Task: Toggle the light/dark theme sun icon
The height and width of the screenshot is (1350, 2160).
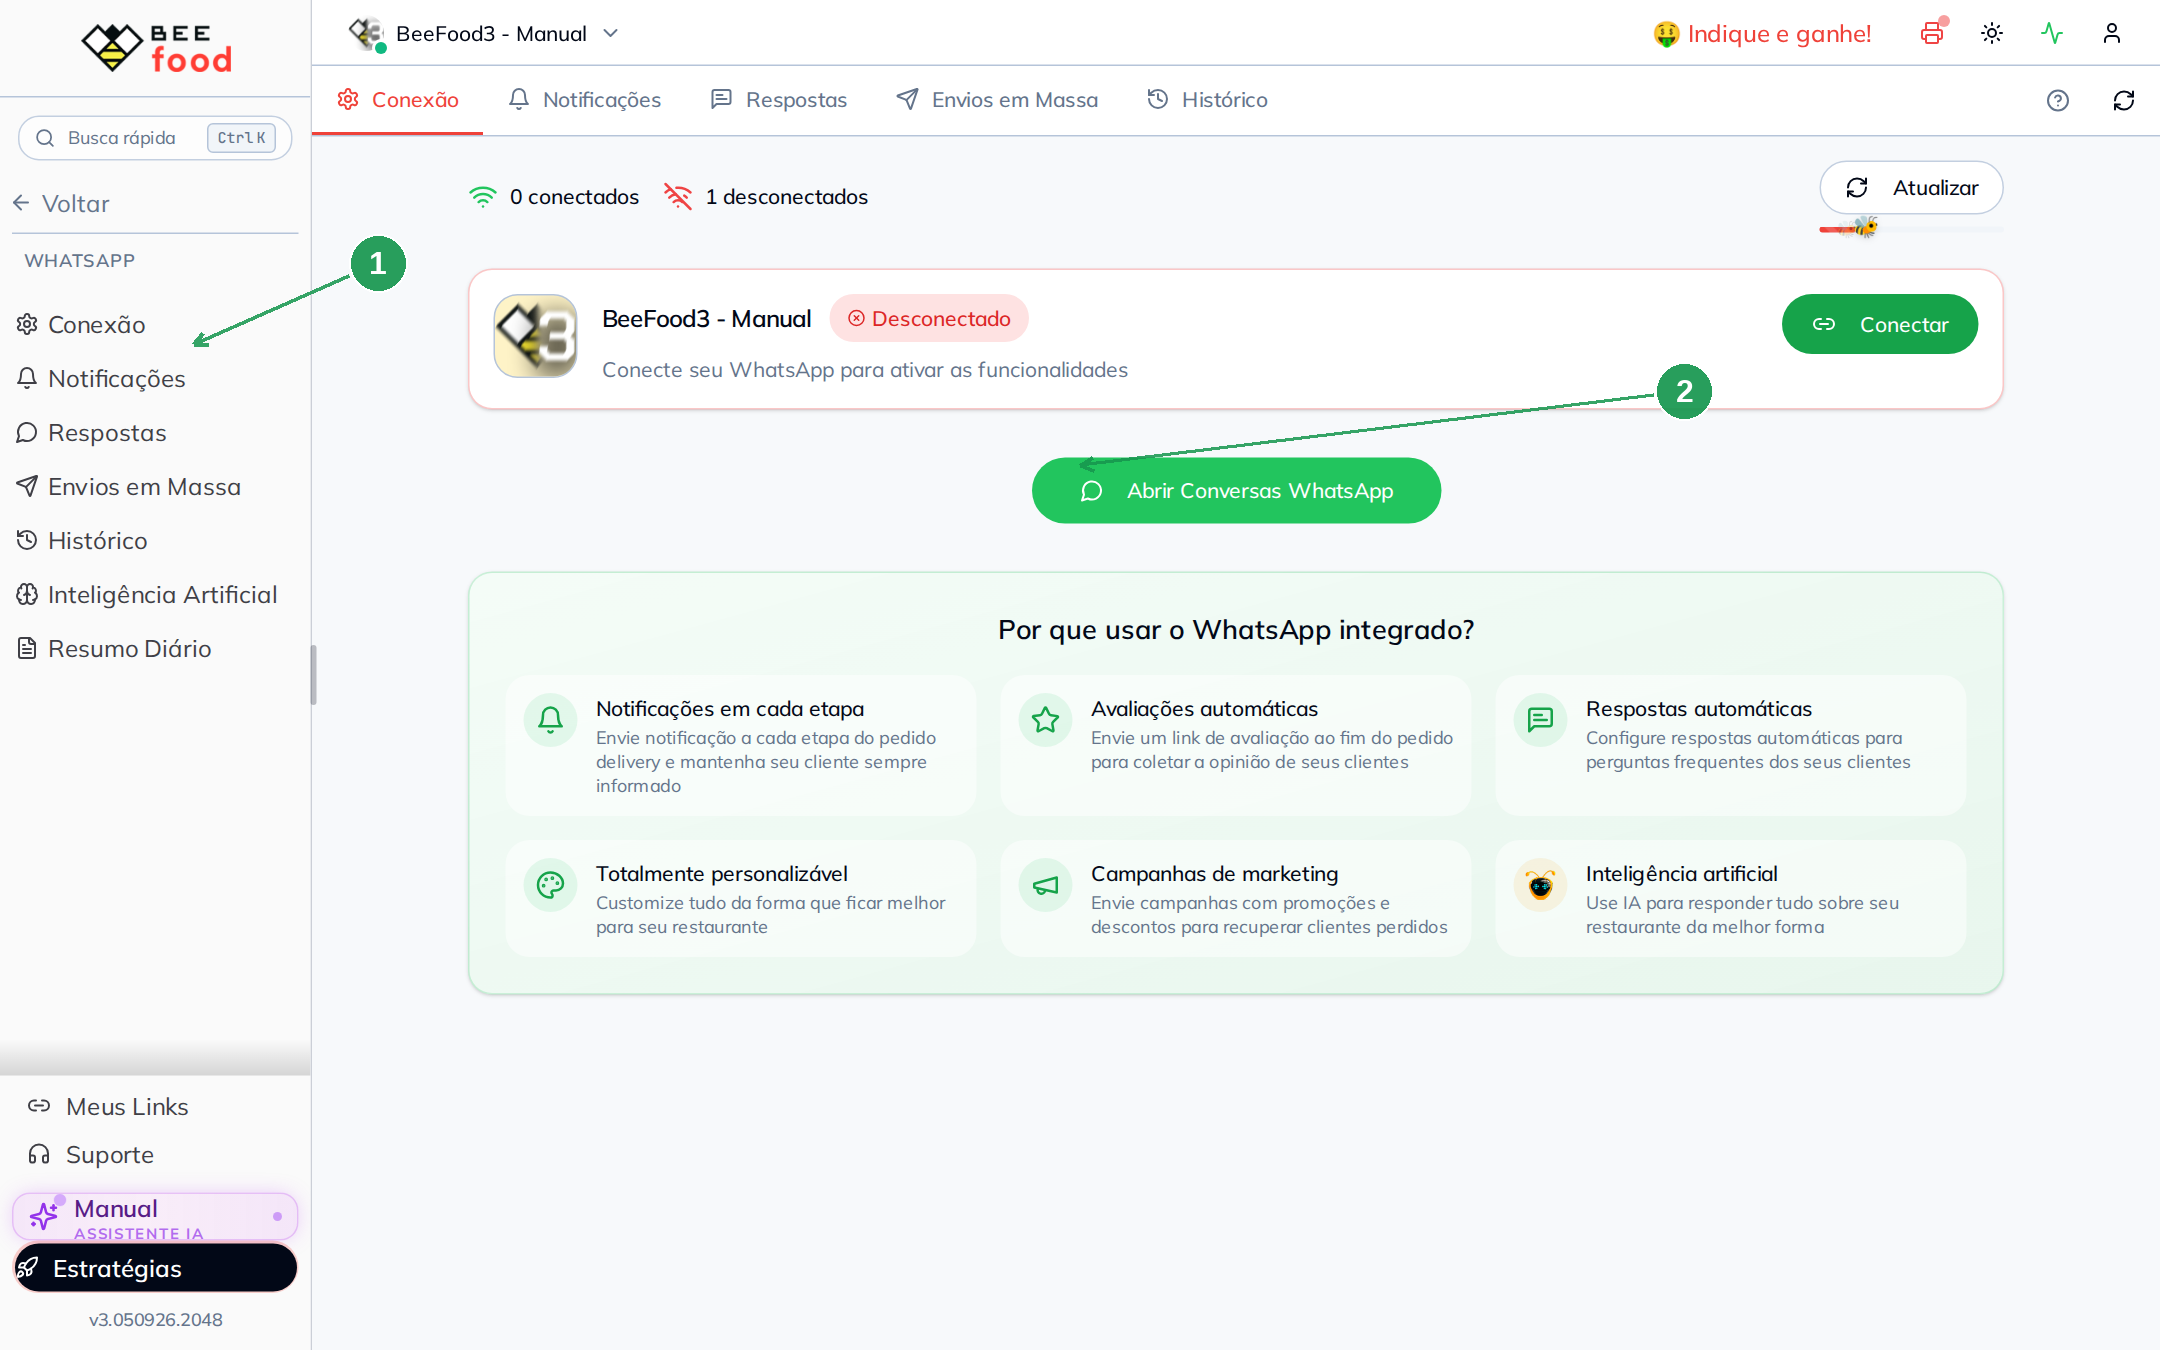Action: point(1992,33)
